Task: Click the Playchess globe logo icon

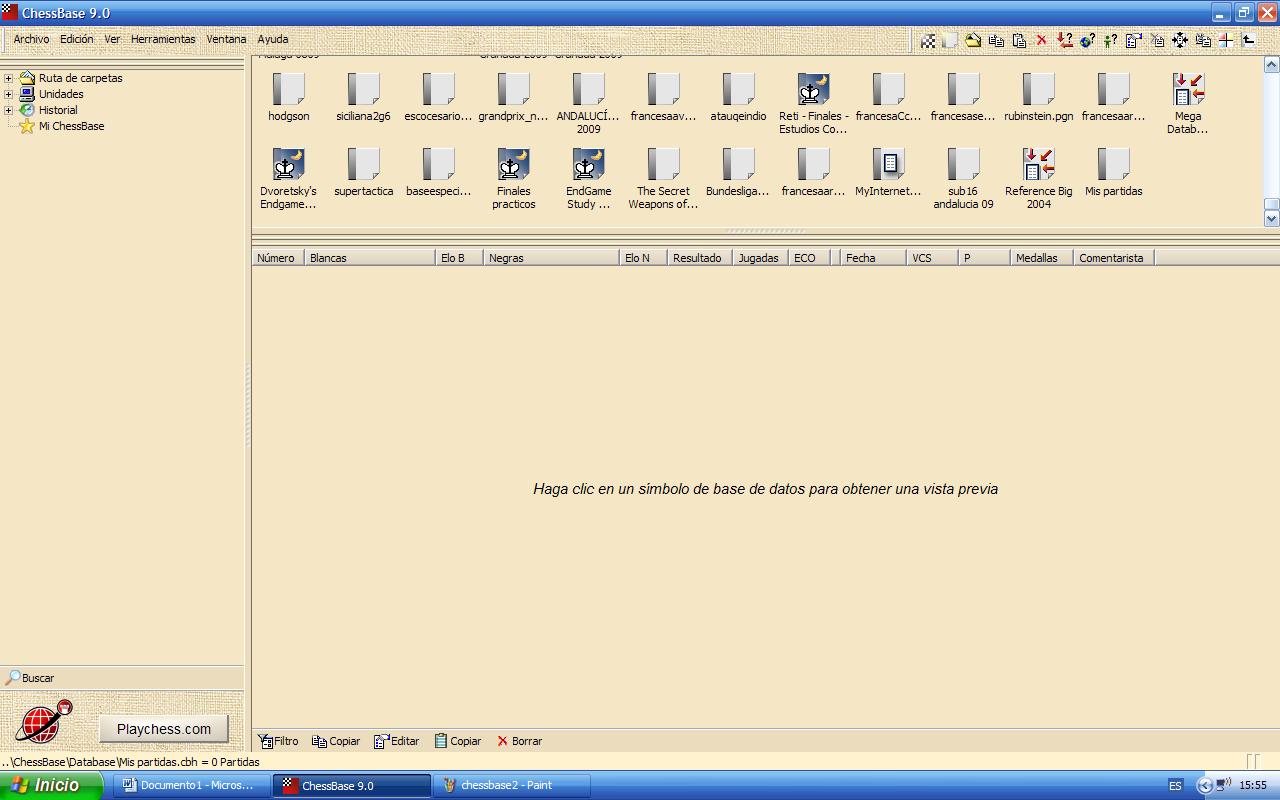Action: (43, 722)
